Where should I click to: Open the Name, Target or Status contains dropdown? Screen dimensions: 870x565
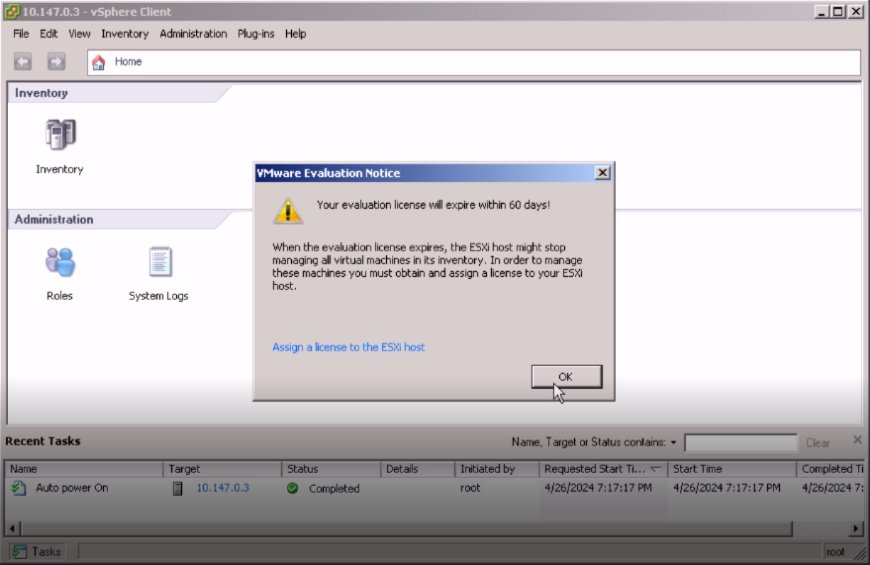pos(674,442)
